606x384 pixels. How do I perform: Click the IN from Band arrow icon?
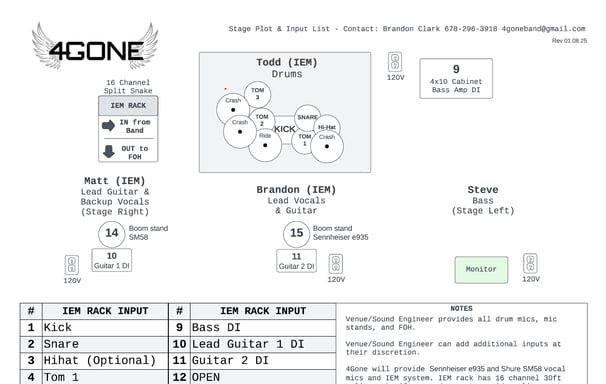[x=108, y=126]
